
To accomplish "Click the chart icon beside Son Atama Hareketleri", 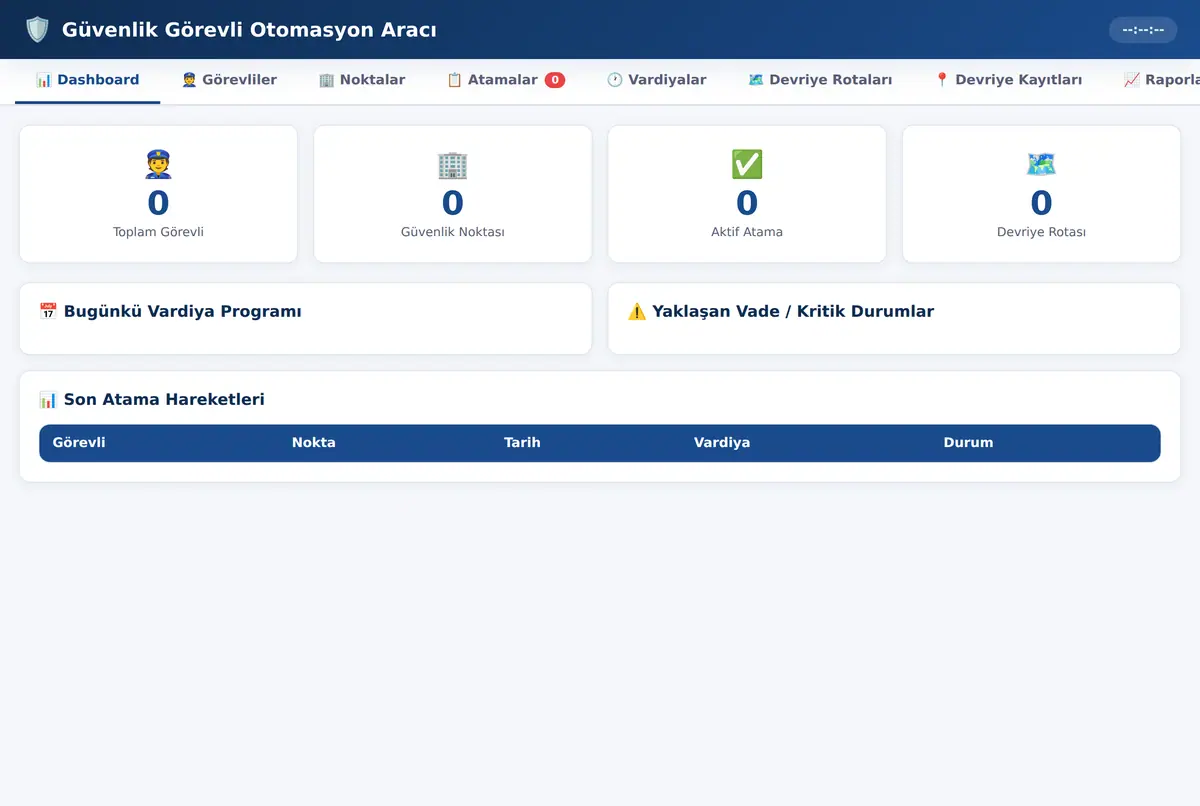I will (48, 399).
